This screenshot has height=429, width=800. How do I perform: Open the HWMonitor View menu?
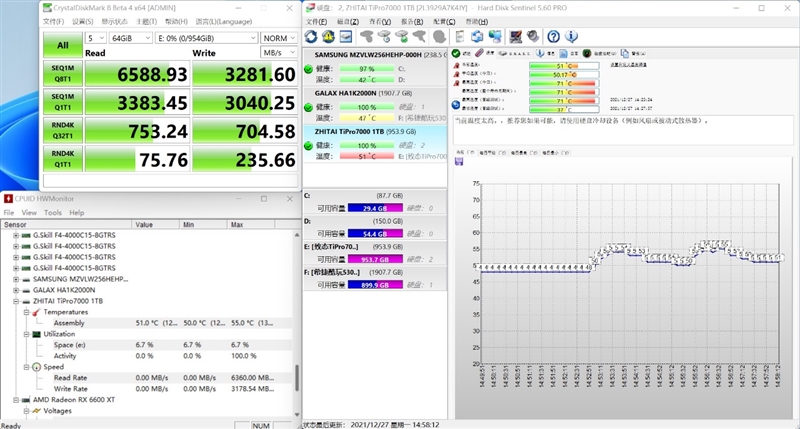coord(29,213)
